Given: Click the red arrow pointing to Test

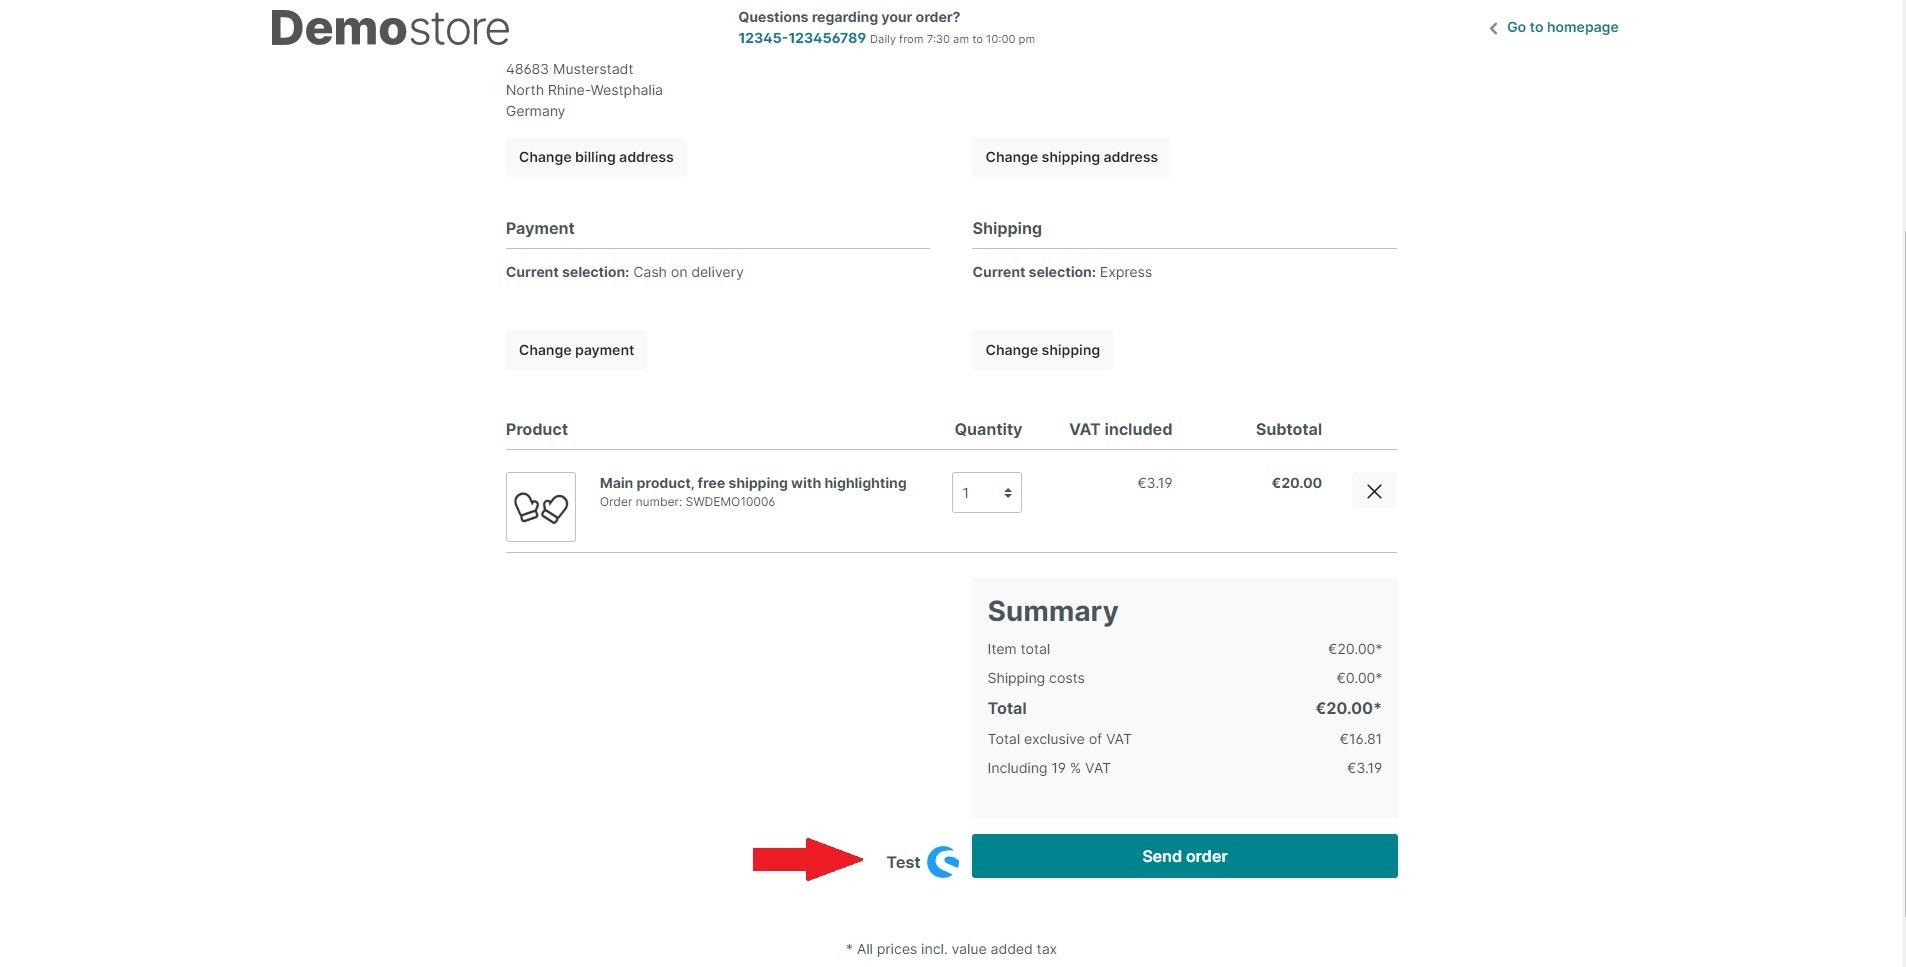Looking at the screenshot, I should (807, 859).
